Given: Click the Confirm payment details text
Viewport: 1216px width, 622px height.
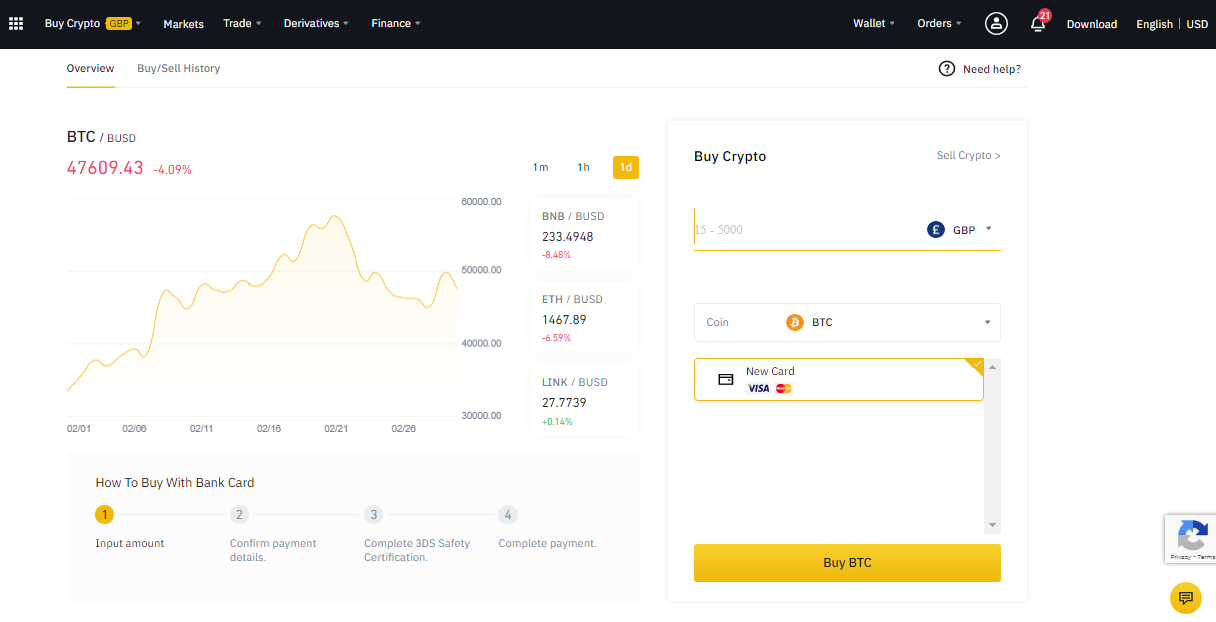Looking at the screenshot, I should coord(273,550).
